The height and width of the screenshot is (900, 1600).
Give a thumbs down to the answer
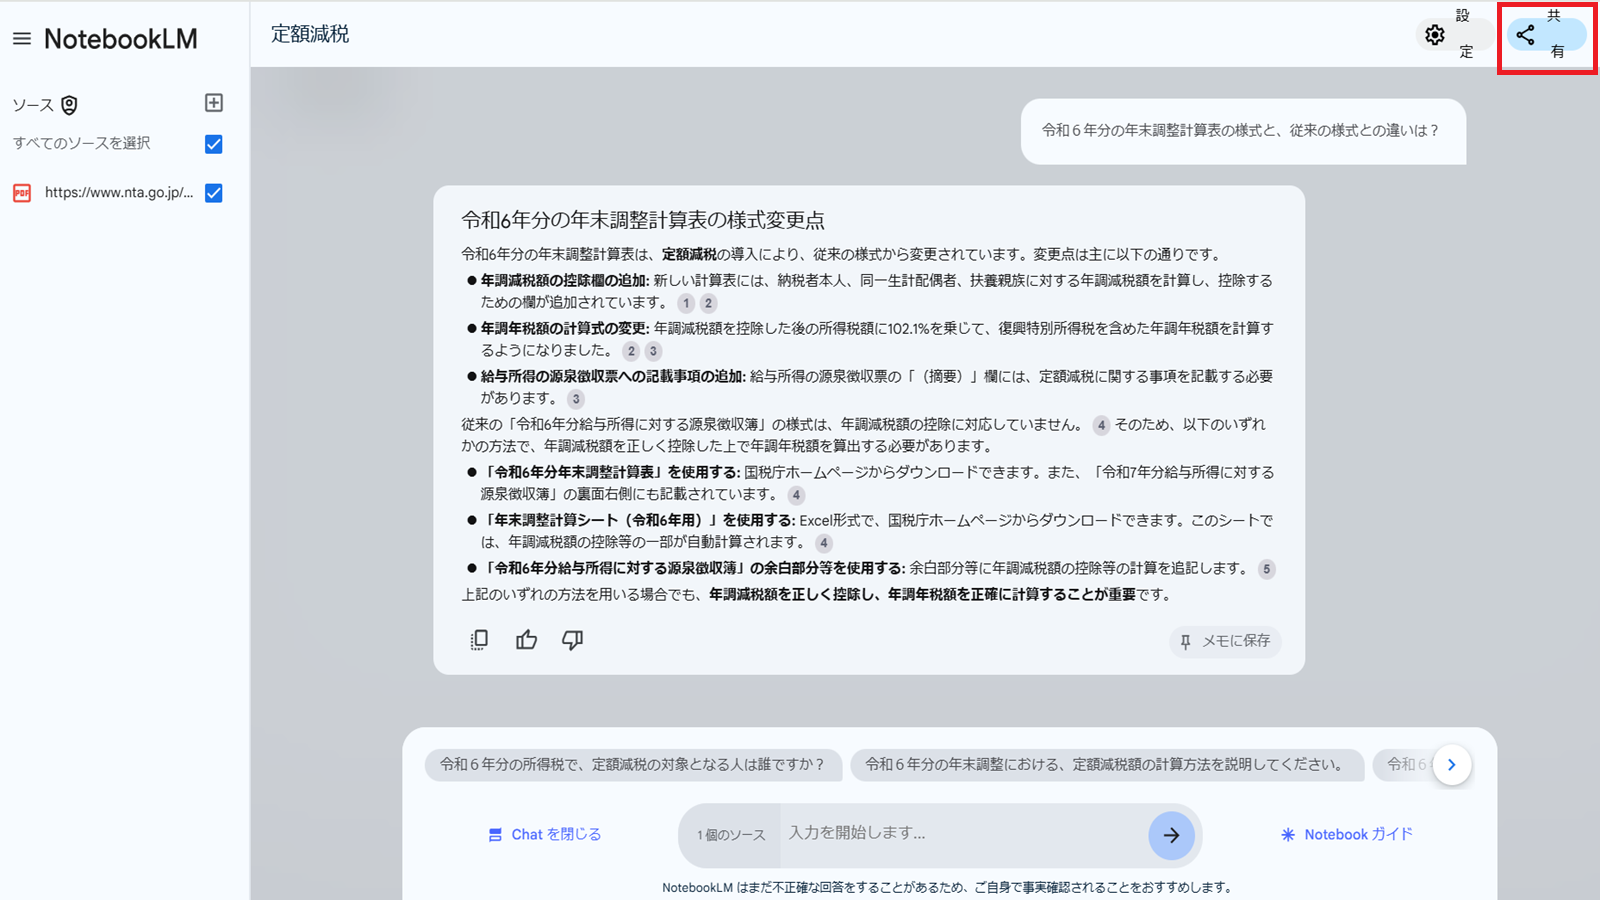(x=571, y=639)
